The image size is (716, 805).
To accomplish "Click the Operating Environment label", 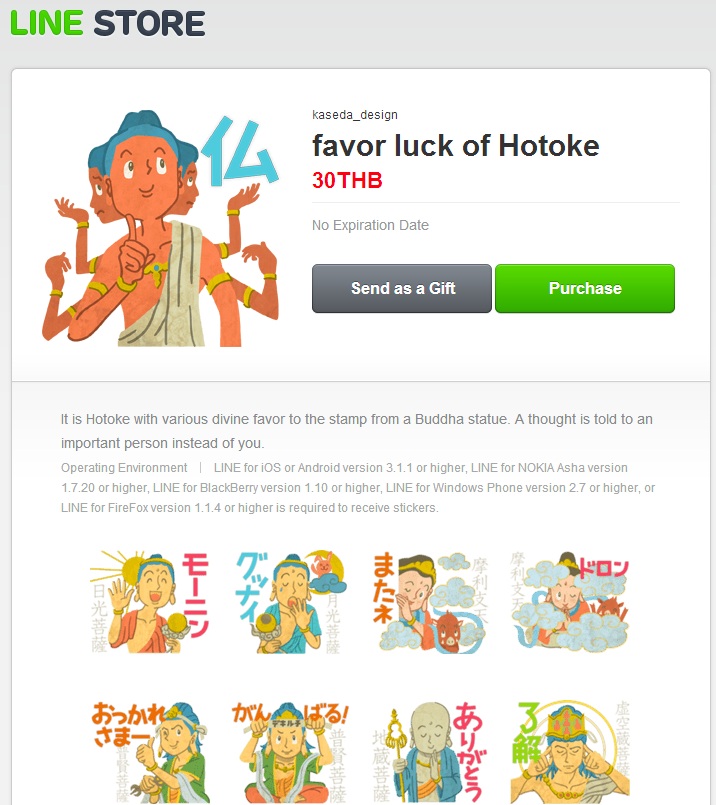I will (124, 468).
